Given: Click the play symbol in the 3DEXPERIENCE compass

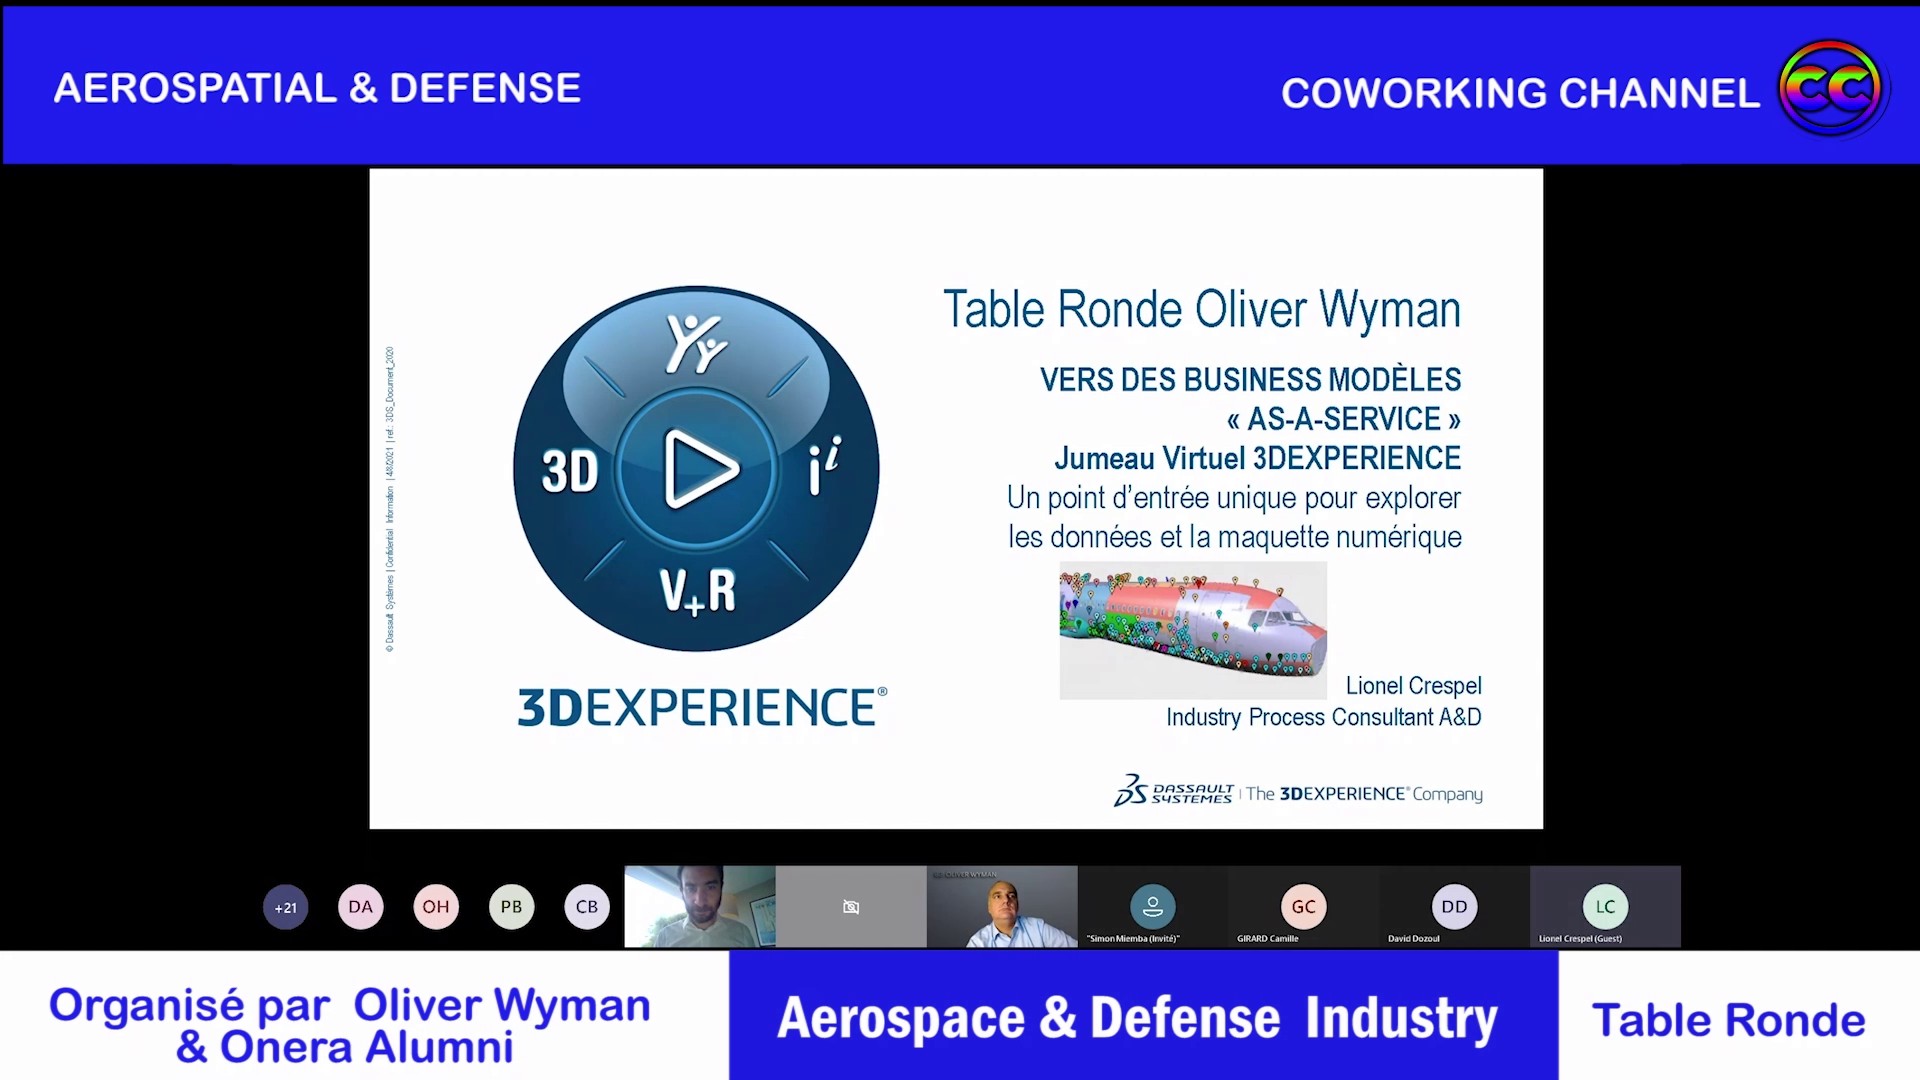Looking at the screenshot, I should point(700,469).
